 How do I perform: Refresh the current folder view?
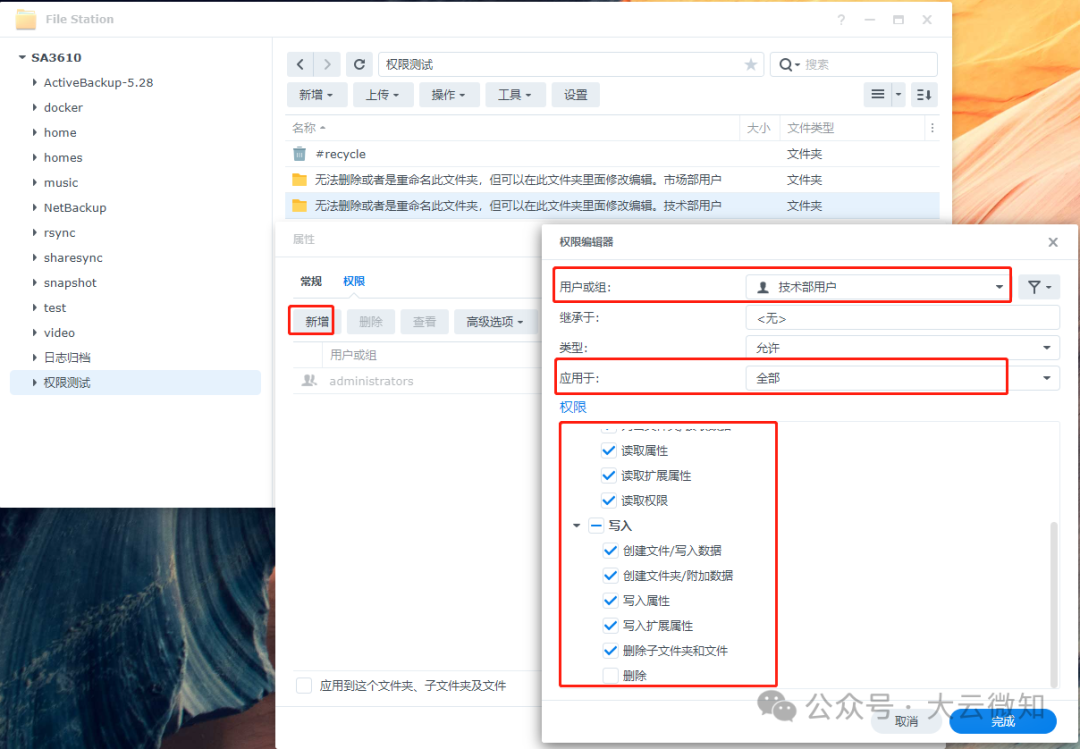pyautogui.click(x=359, y=64)
